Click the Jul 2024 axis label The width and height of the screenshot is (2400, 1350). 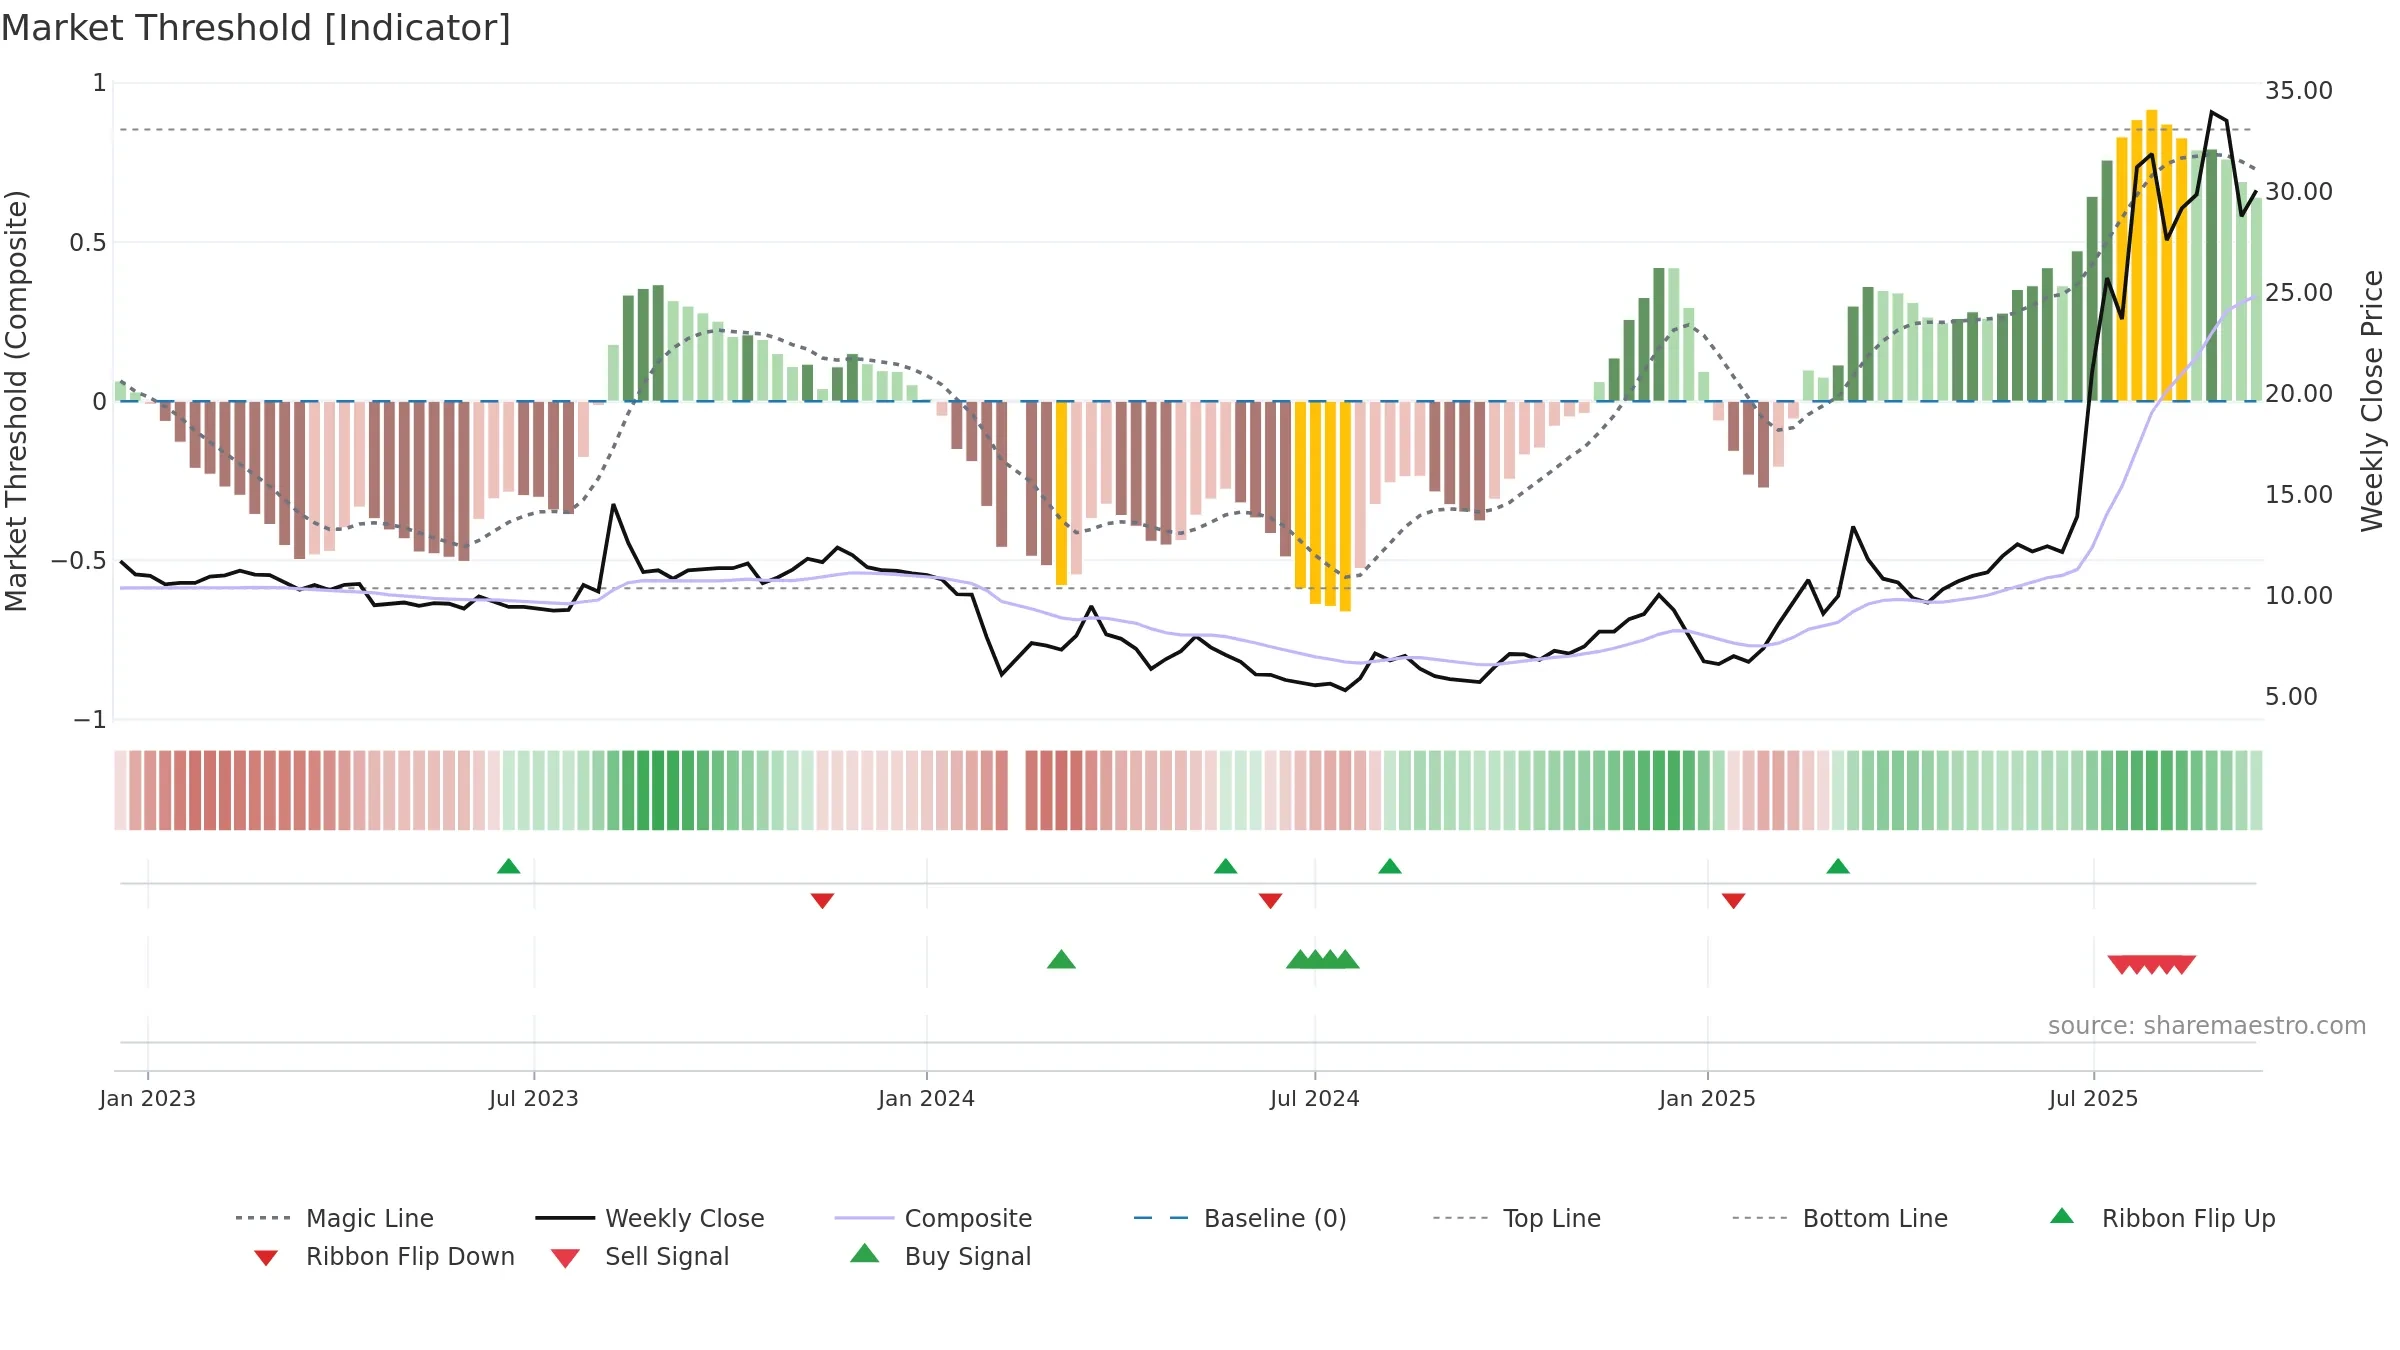(x=1315, y=1098)
